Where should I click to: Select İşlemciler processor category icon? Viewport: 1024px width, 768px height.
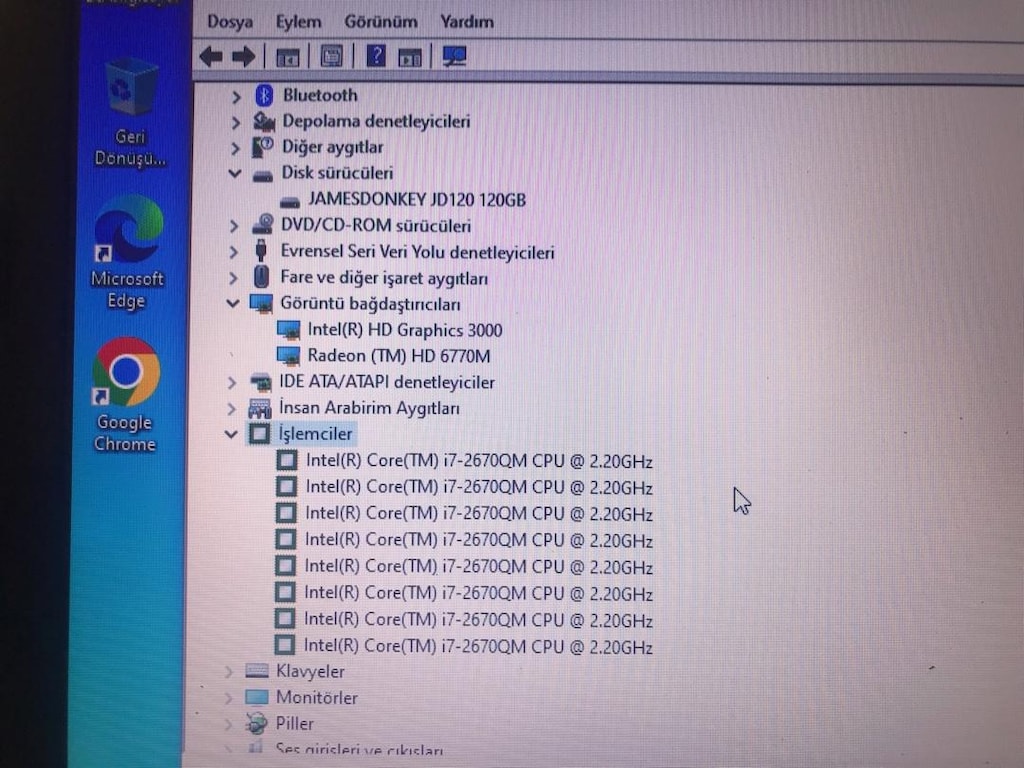259,434
